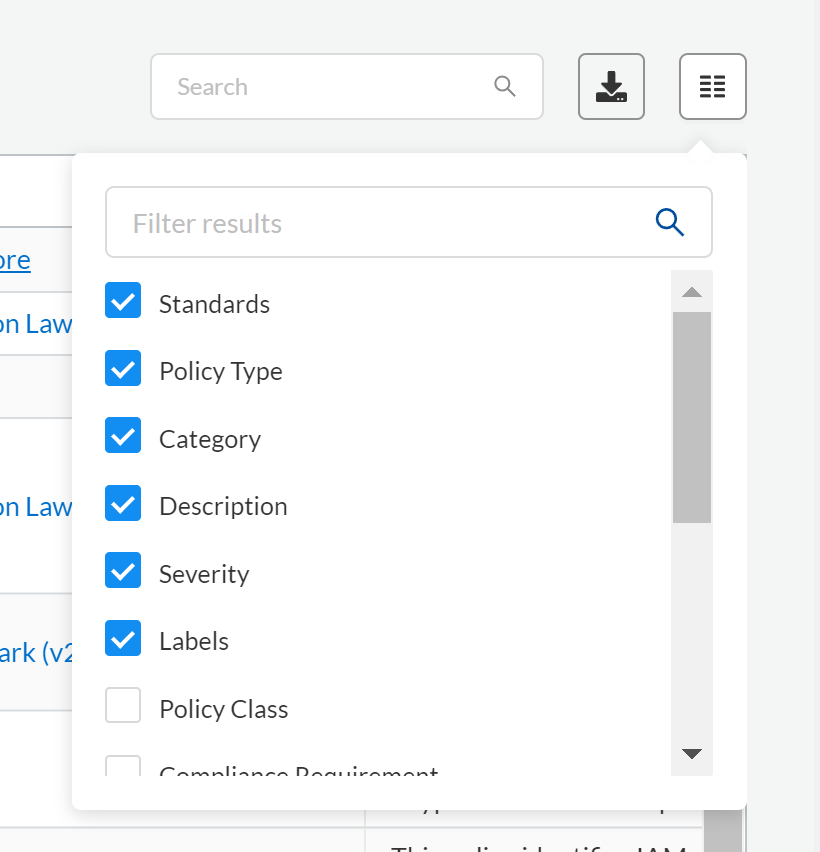Focus the Filter results input field
This screenshot has height=852, width=820.
coord(380,223)
